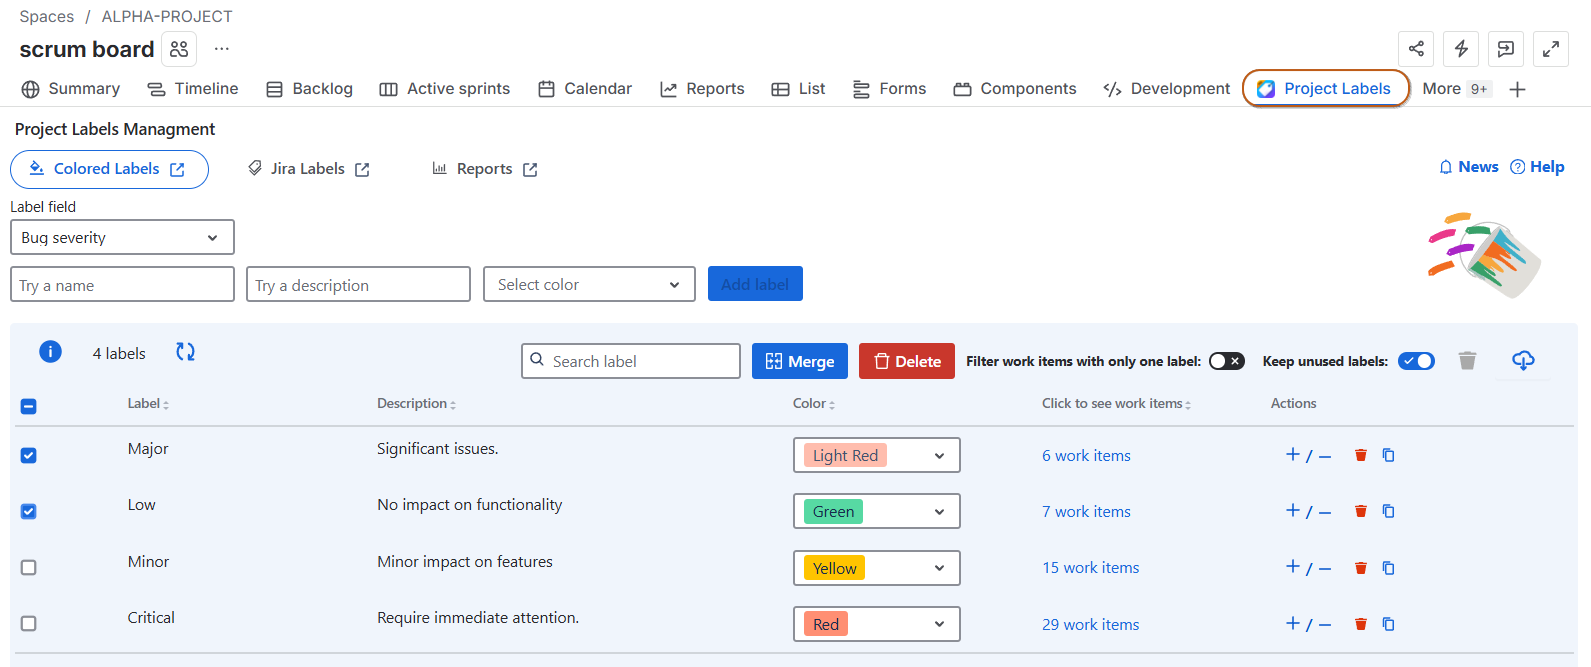Click the blue info circle icon

tap(50, 352)
